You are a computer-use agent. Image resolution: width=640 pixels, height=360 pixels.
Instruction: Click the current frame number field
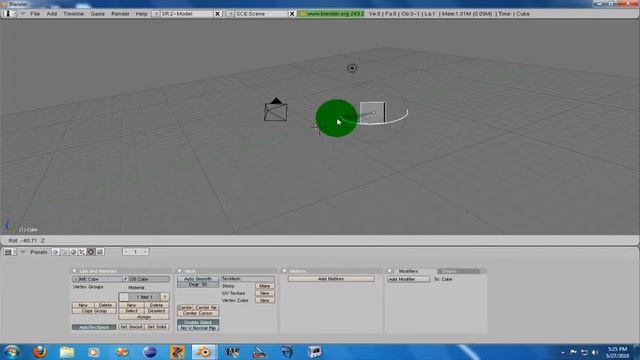click(136, 252)
